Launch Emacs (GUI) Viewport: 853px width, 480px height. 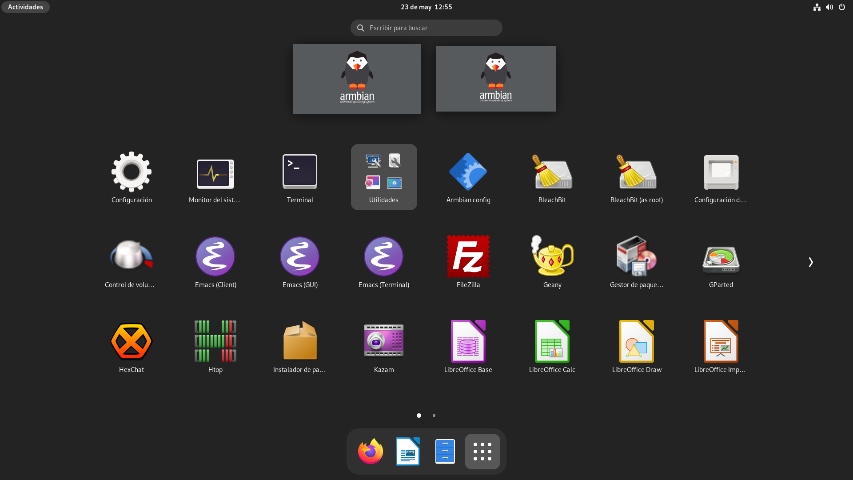pos(300,262)
